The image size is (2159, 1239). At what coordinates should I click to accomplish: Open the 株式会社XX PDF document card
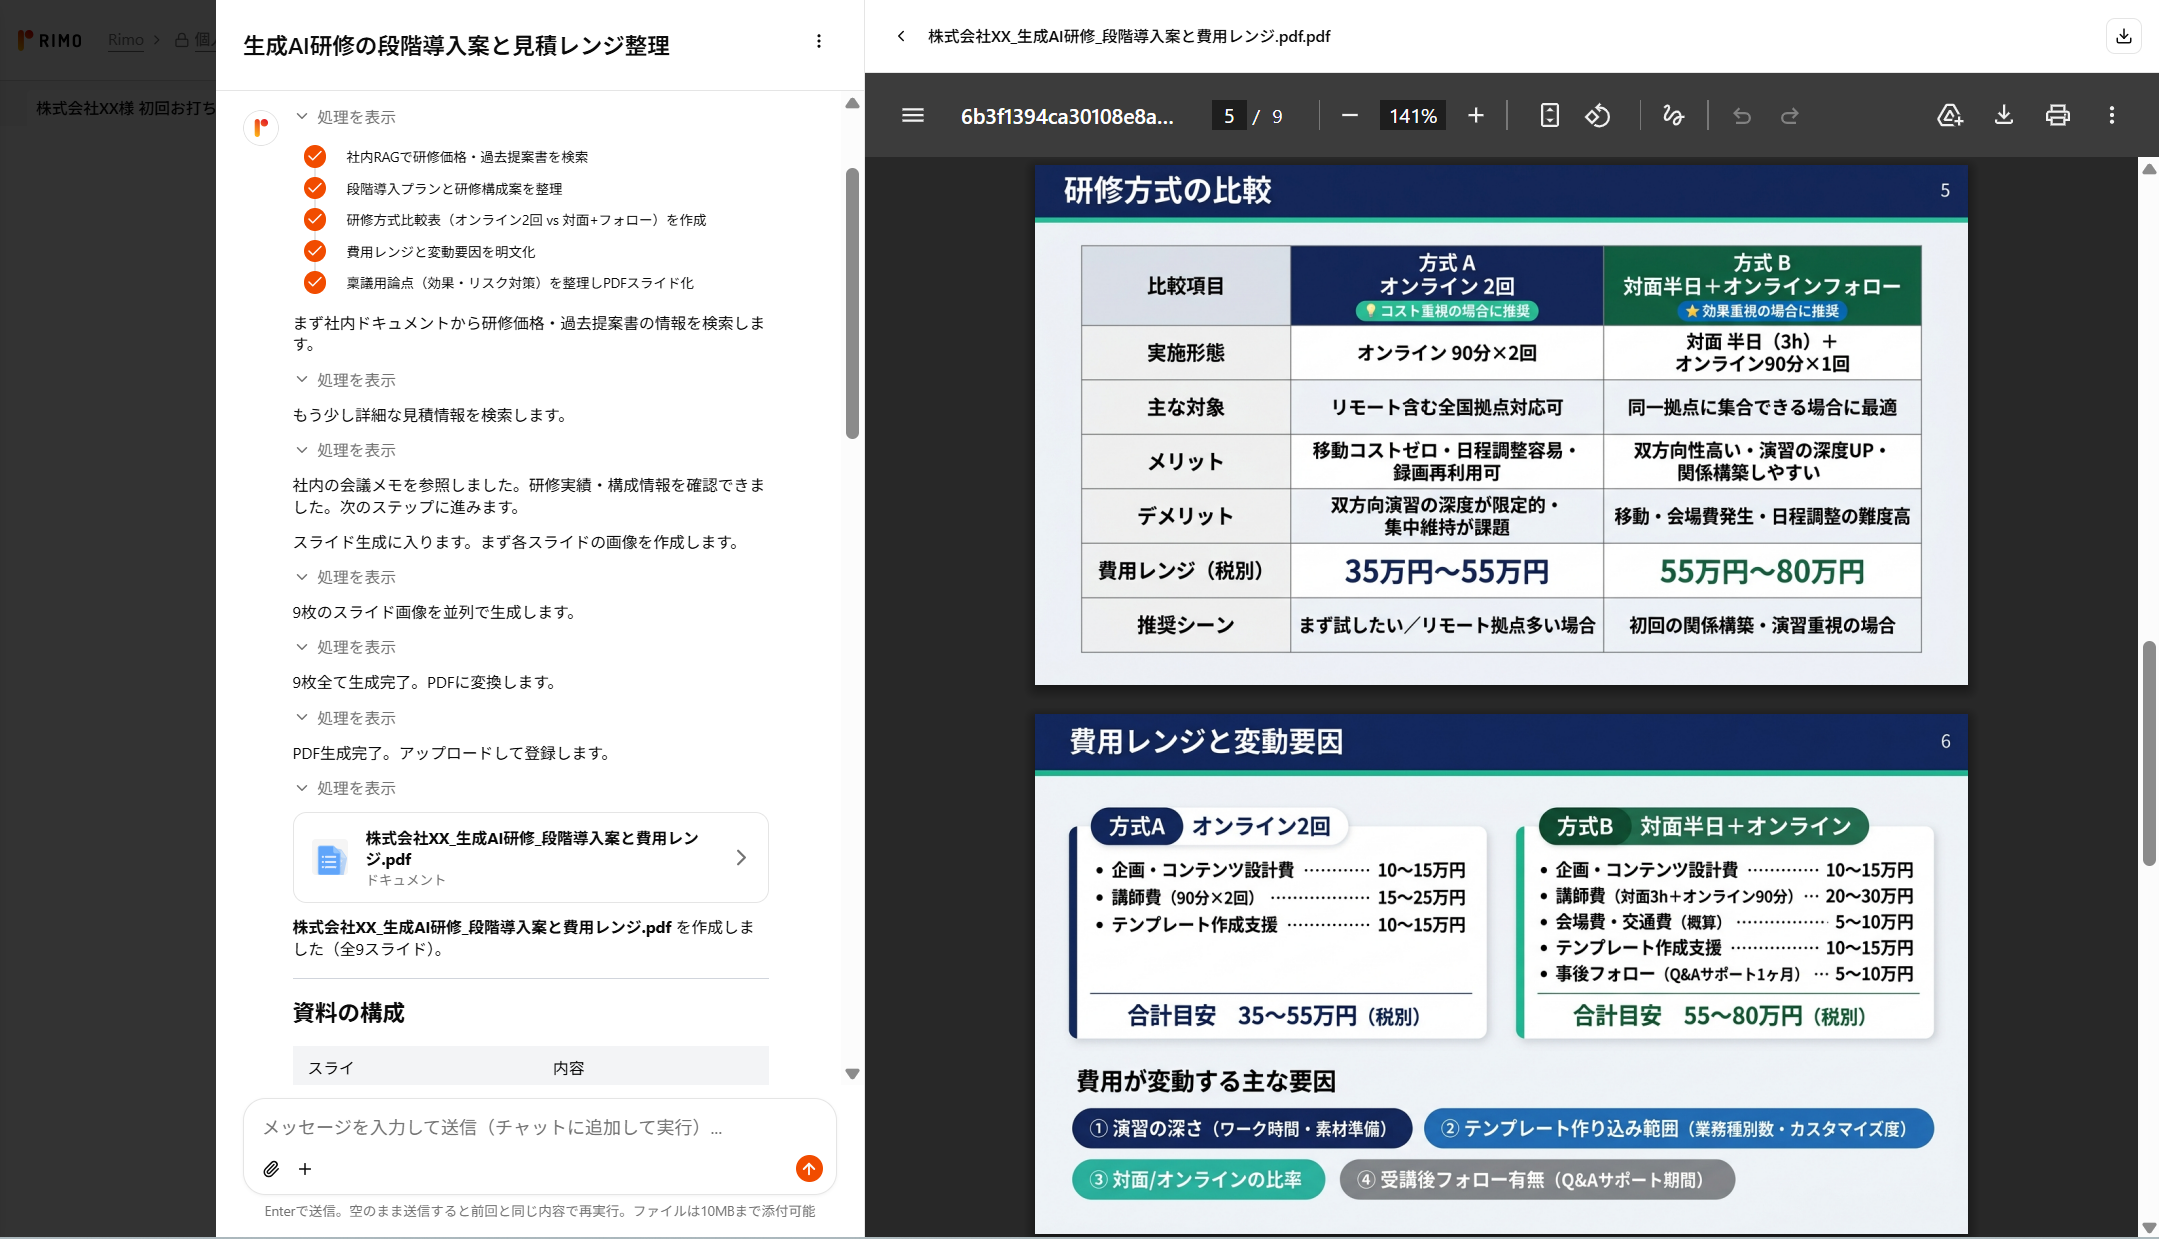[530, 858]
